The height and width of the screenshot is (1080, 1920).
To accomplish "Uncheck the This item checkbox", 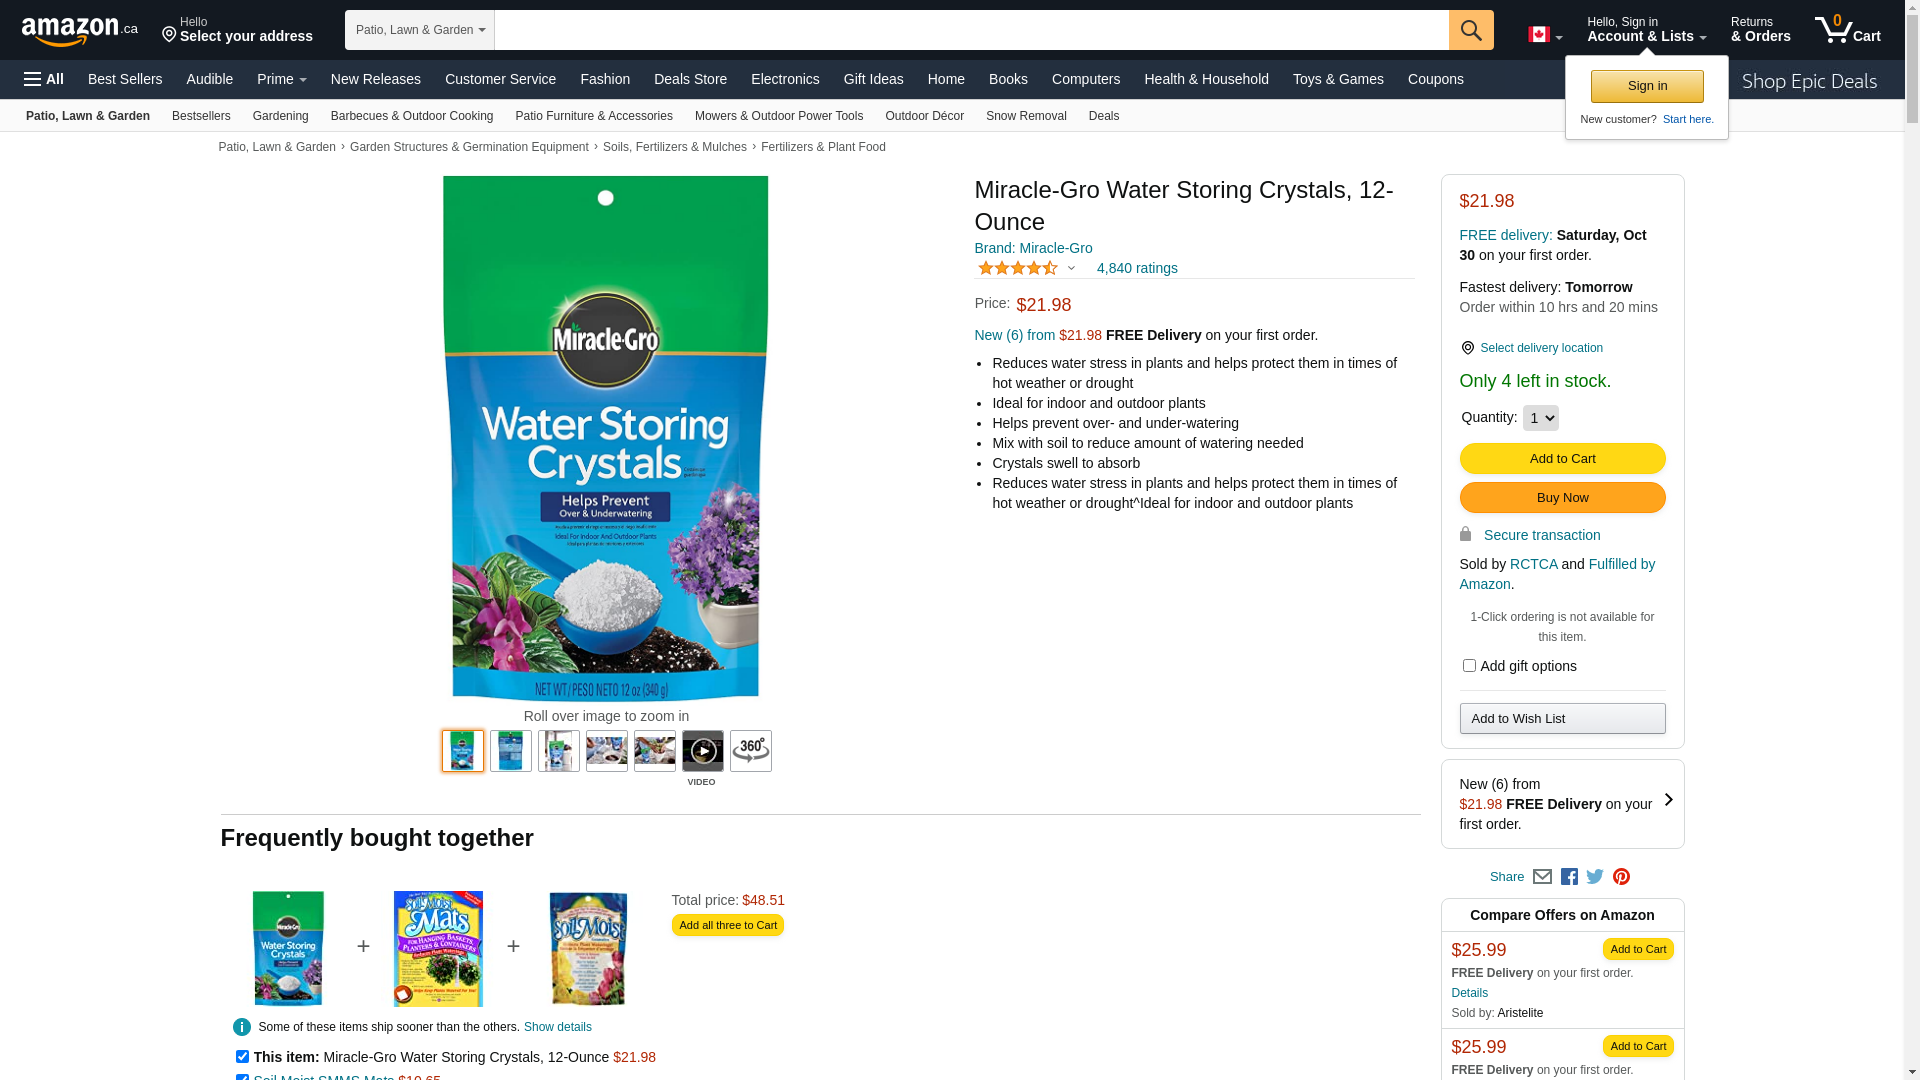I will pyautogui.click(x=242, y=1057).
